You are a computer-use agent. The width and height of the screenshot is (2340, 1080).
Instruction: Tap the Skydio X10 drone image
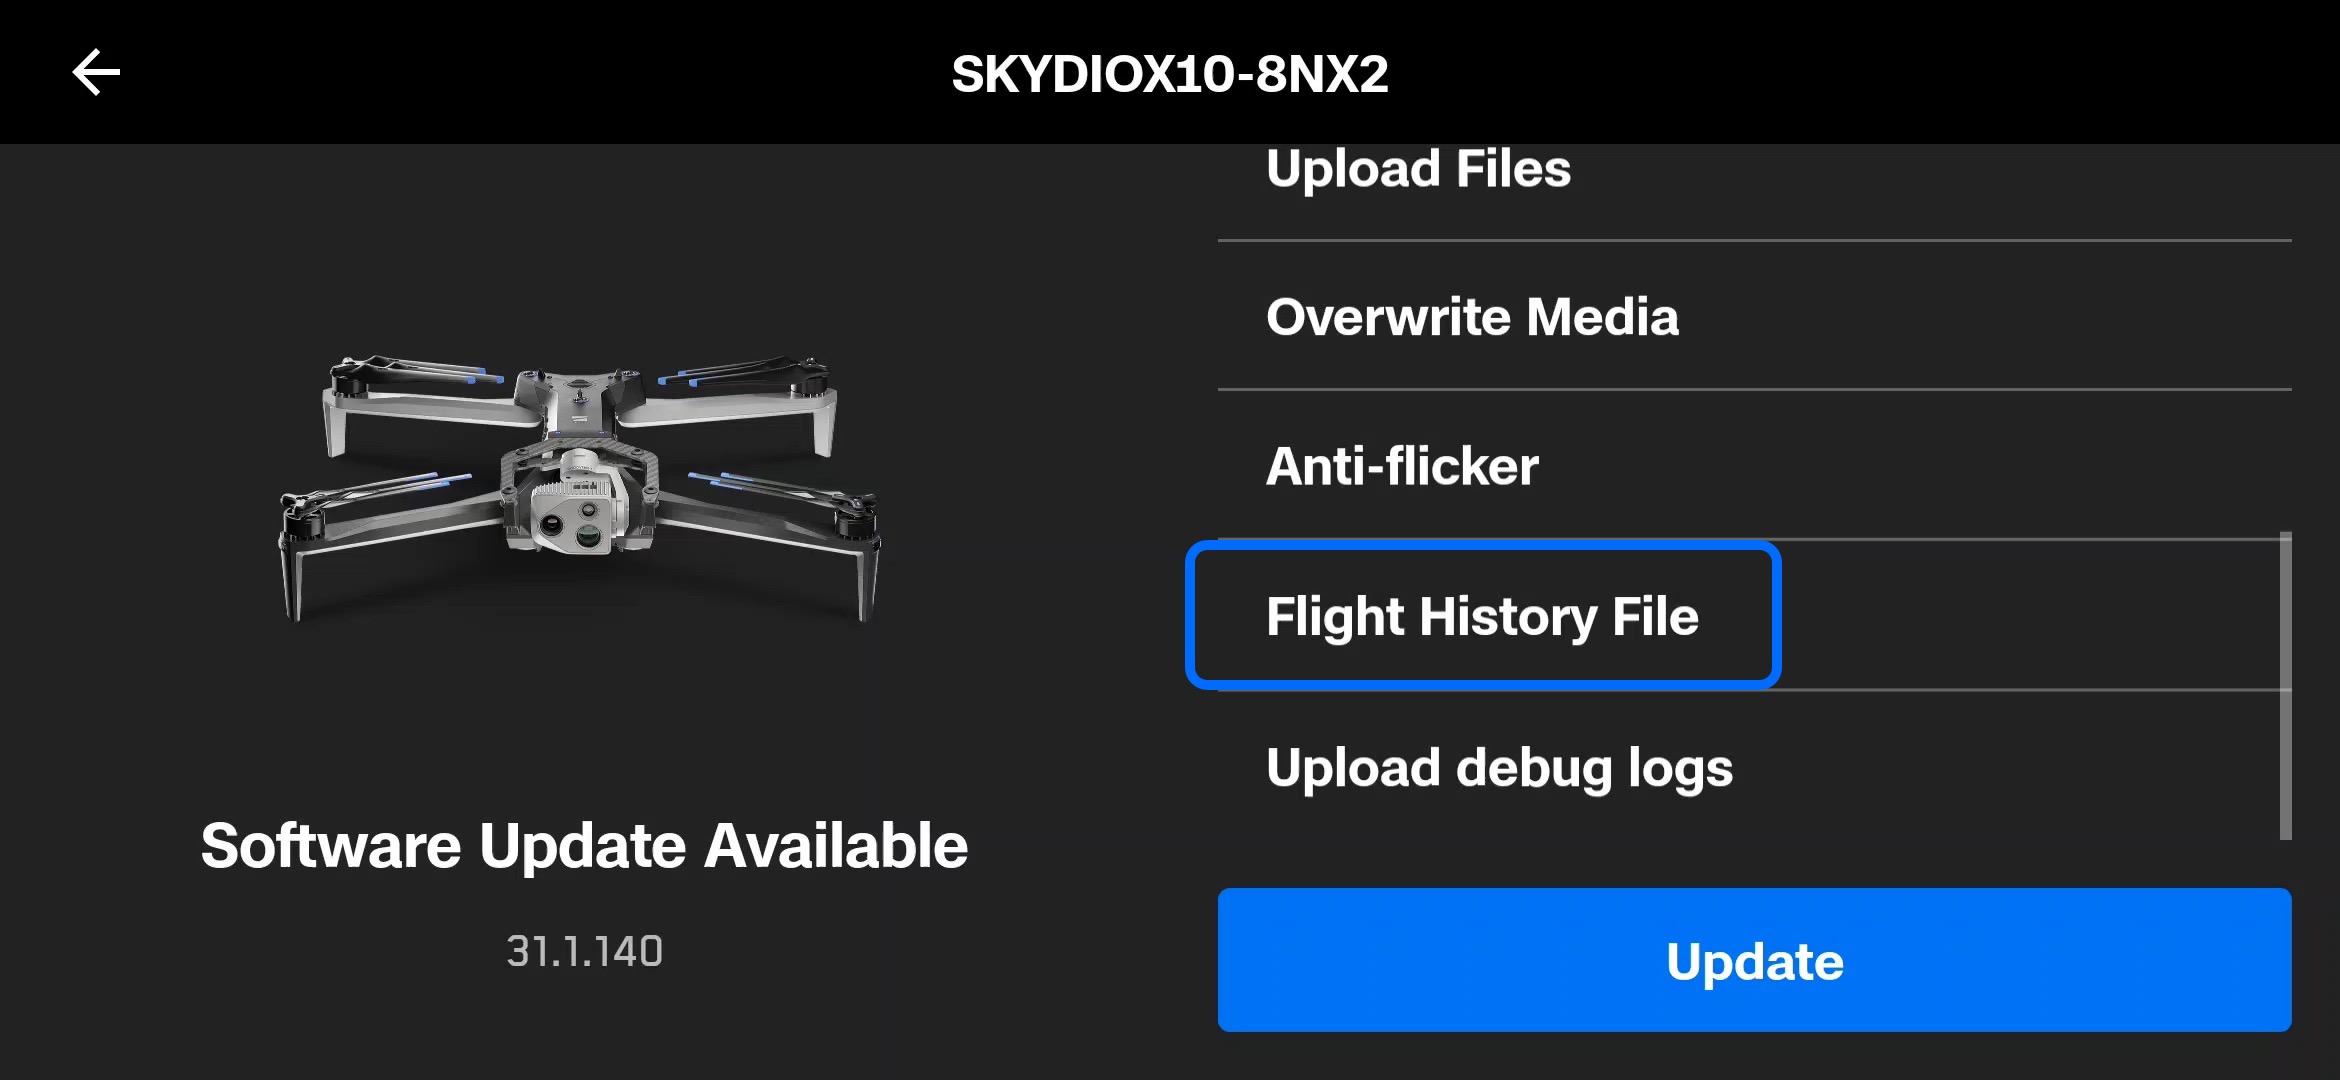coord(580,488)
